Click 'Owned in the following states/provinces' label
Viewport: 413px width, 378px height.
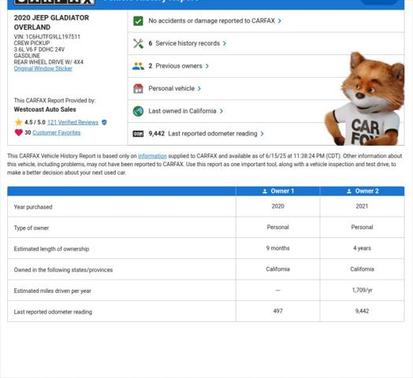(x=63, y=270)
